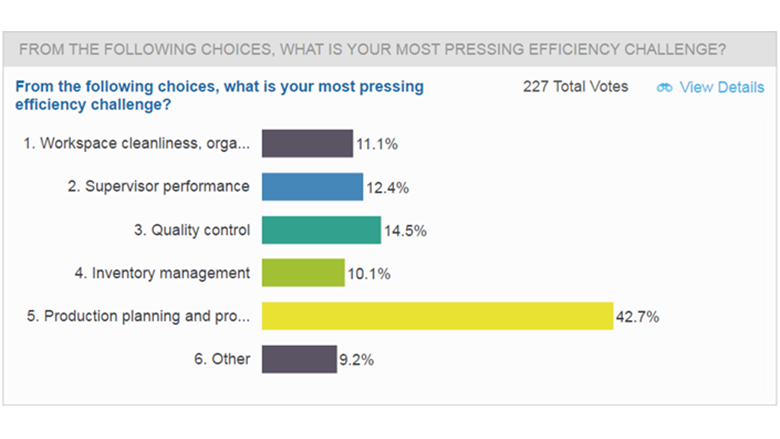Click the blue Supervisor performance bar
The image size is (780, 439).
312,186
